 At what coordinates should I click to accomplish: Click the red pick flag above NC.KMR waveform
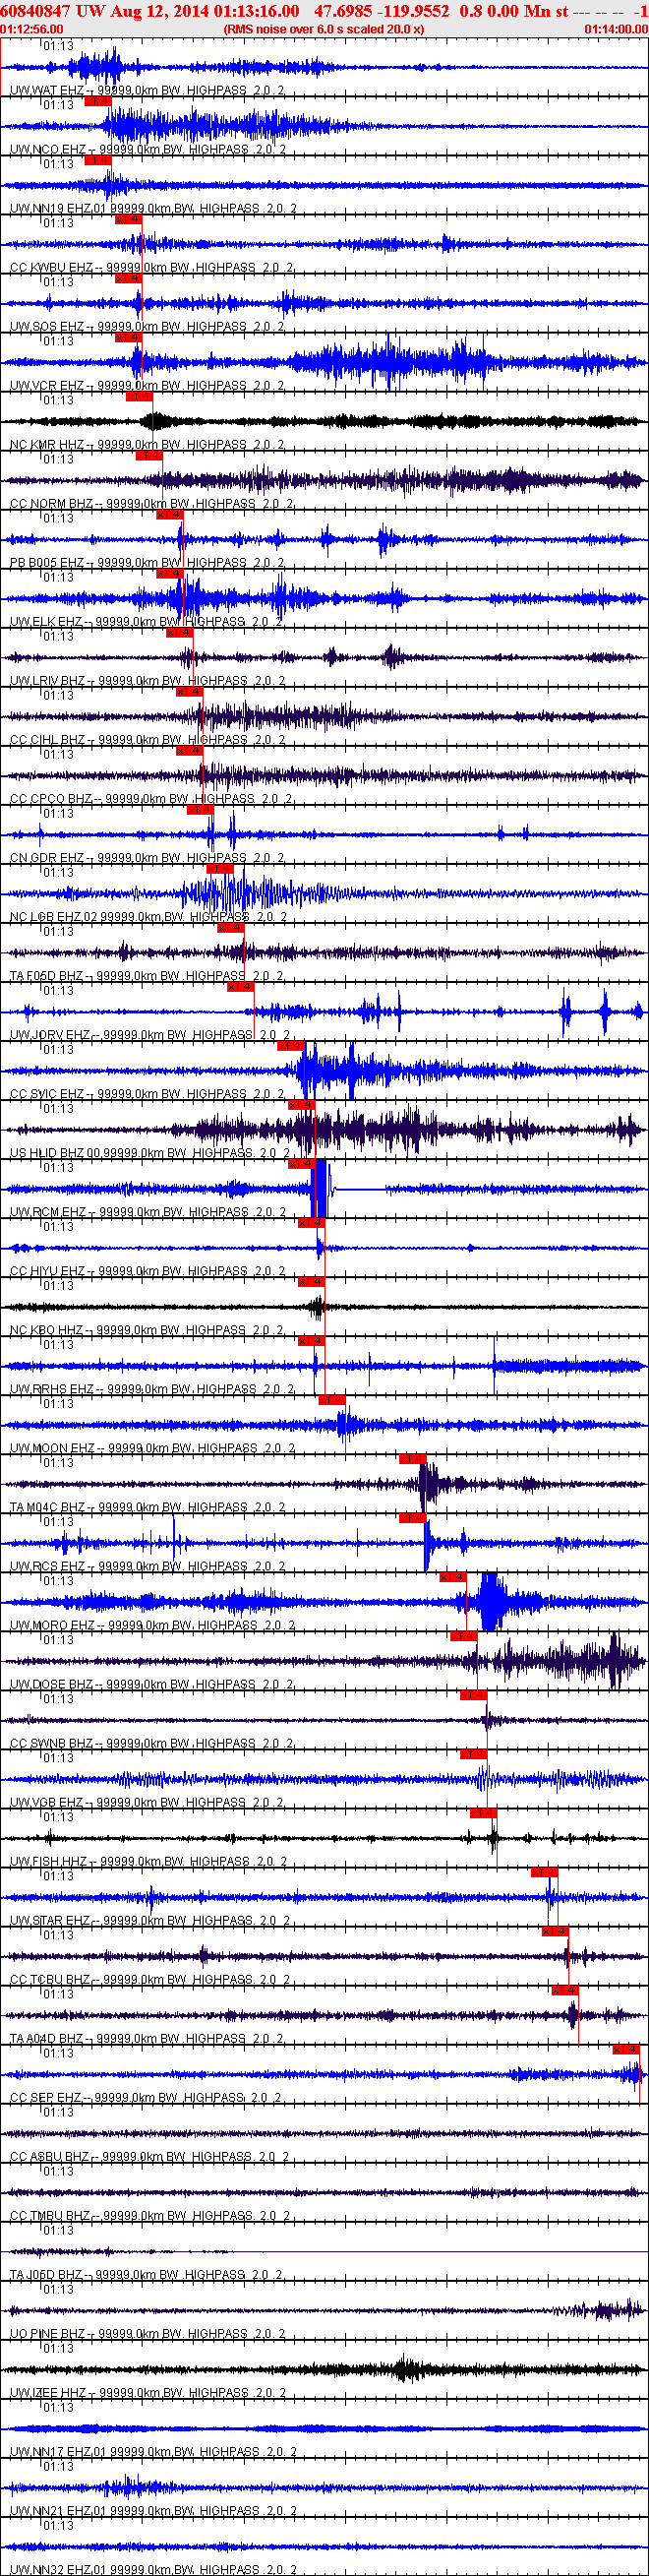[138, 396]
